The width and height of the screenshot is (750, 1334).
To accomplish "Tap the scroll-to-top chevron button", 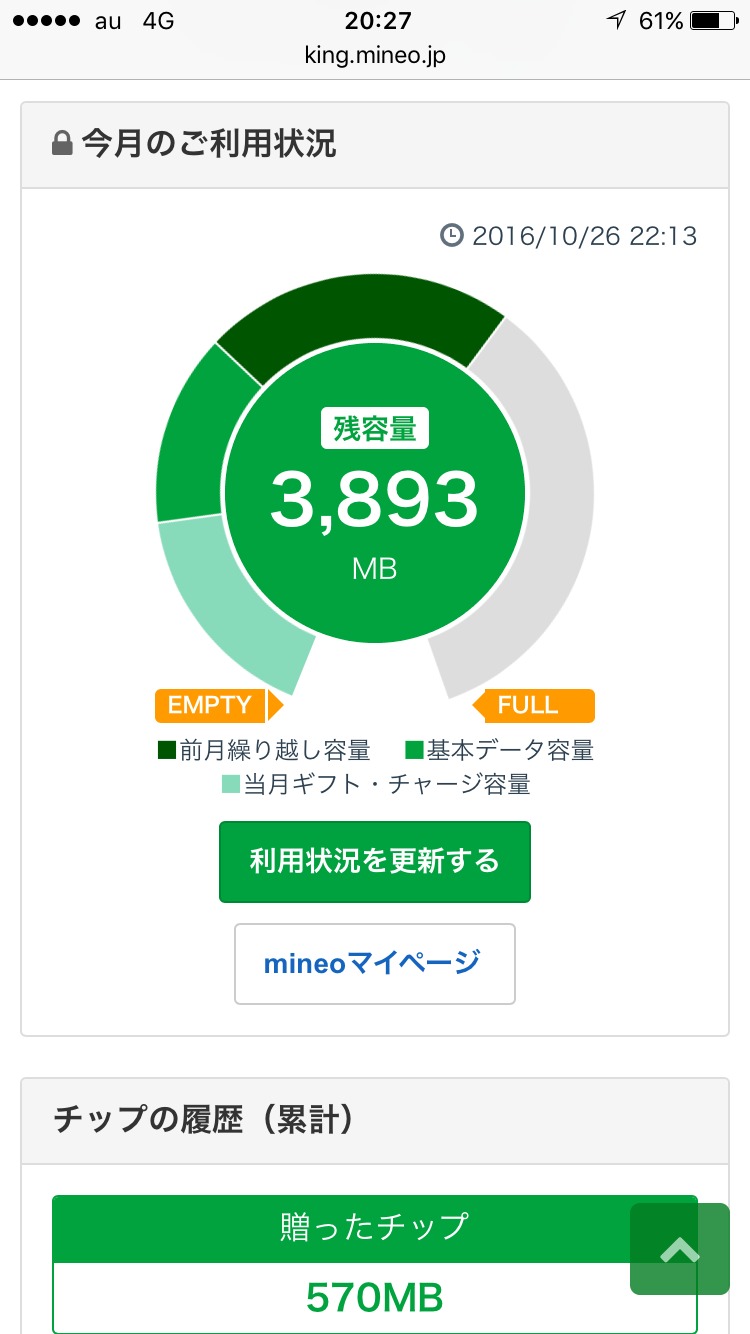I will (679, 1249).
